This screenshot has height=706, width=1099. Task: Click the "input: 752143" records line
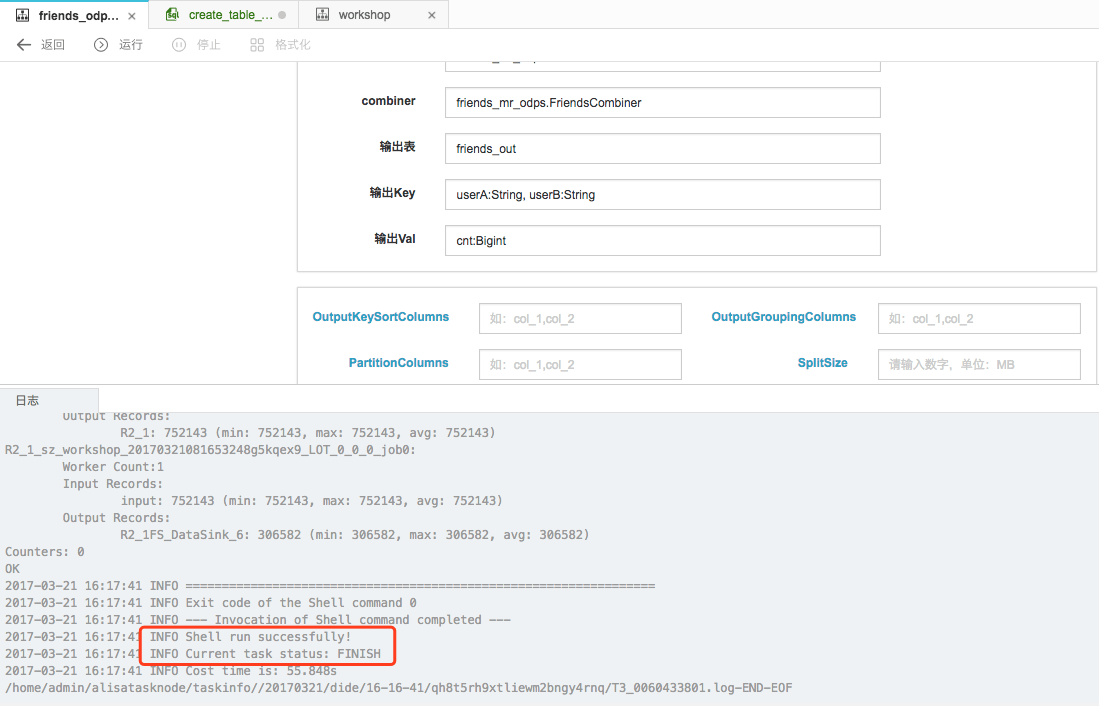[x=311, y=501]
